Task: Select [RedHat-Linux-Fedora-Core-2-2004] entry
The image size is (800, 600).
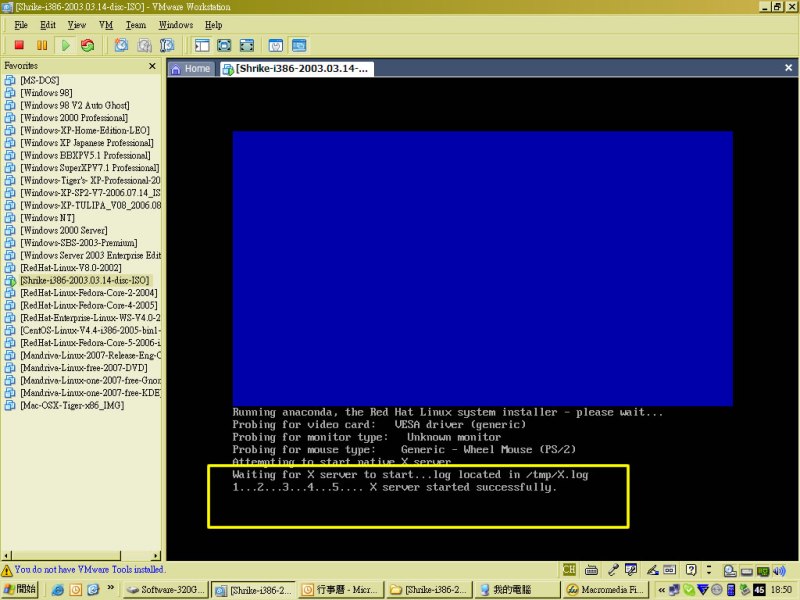Action: [89, 293]
